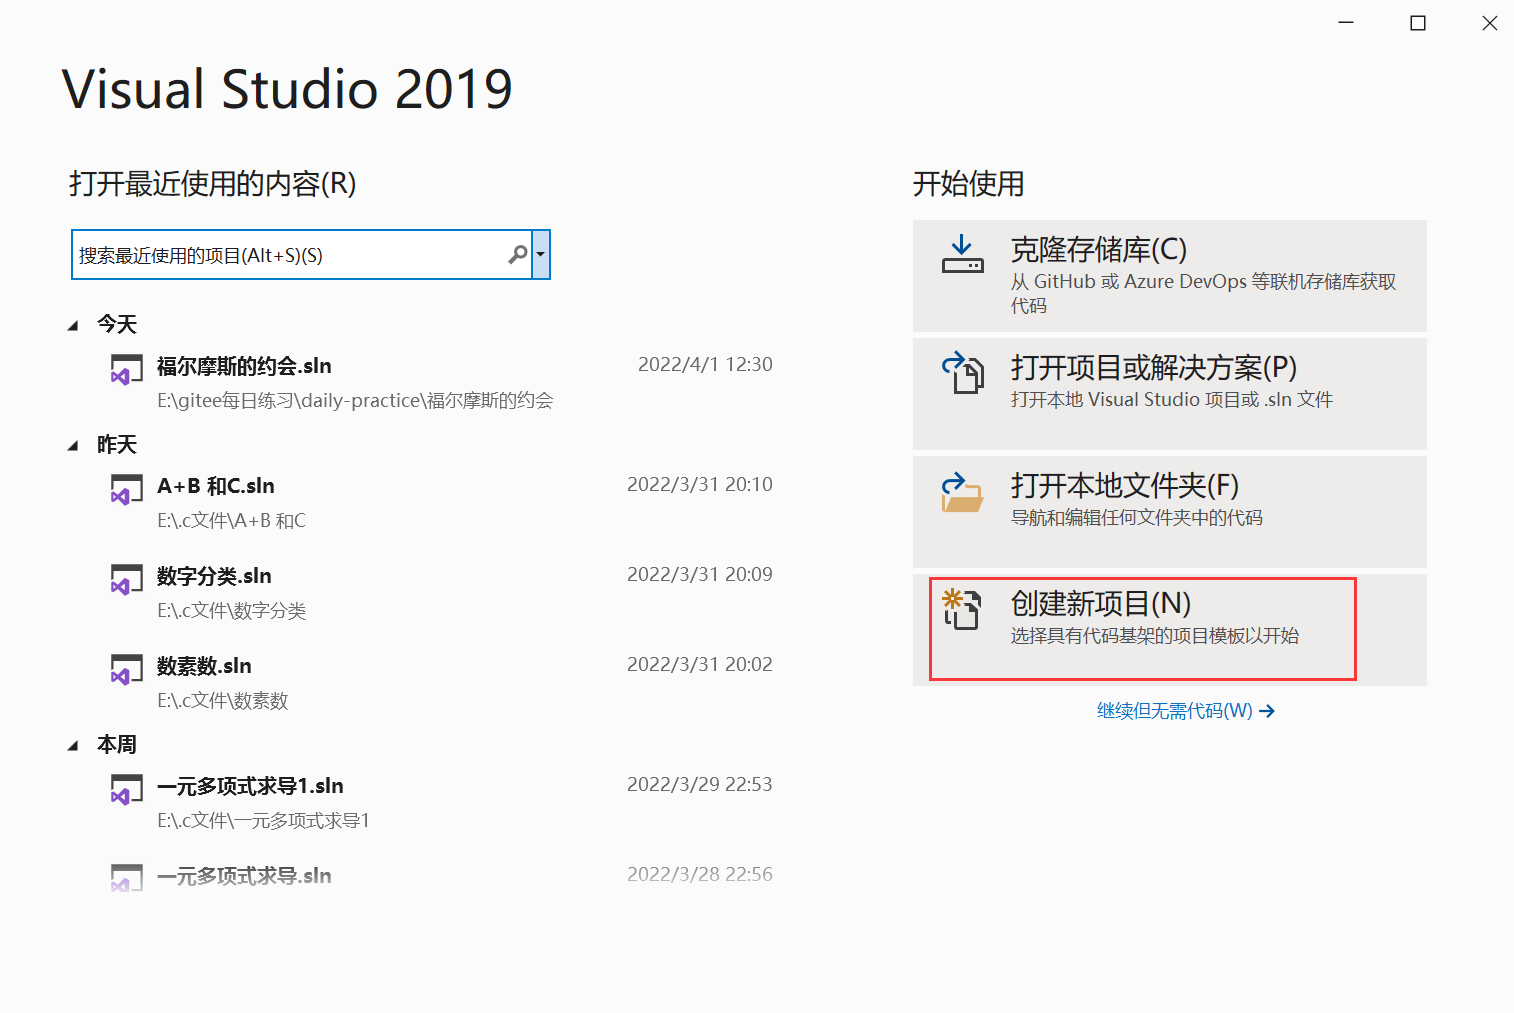Minimize the Visual Studio 2019 window
The width and height of the screenshot is (1514, 1013).
tap(1346, 23)
